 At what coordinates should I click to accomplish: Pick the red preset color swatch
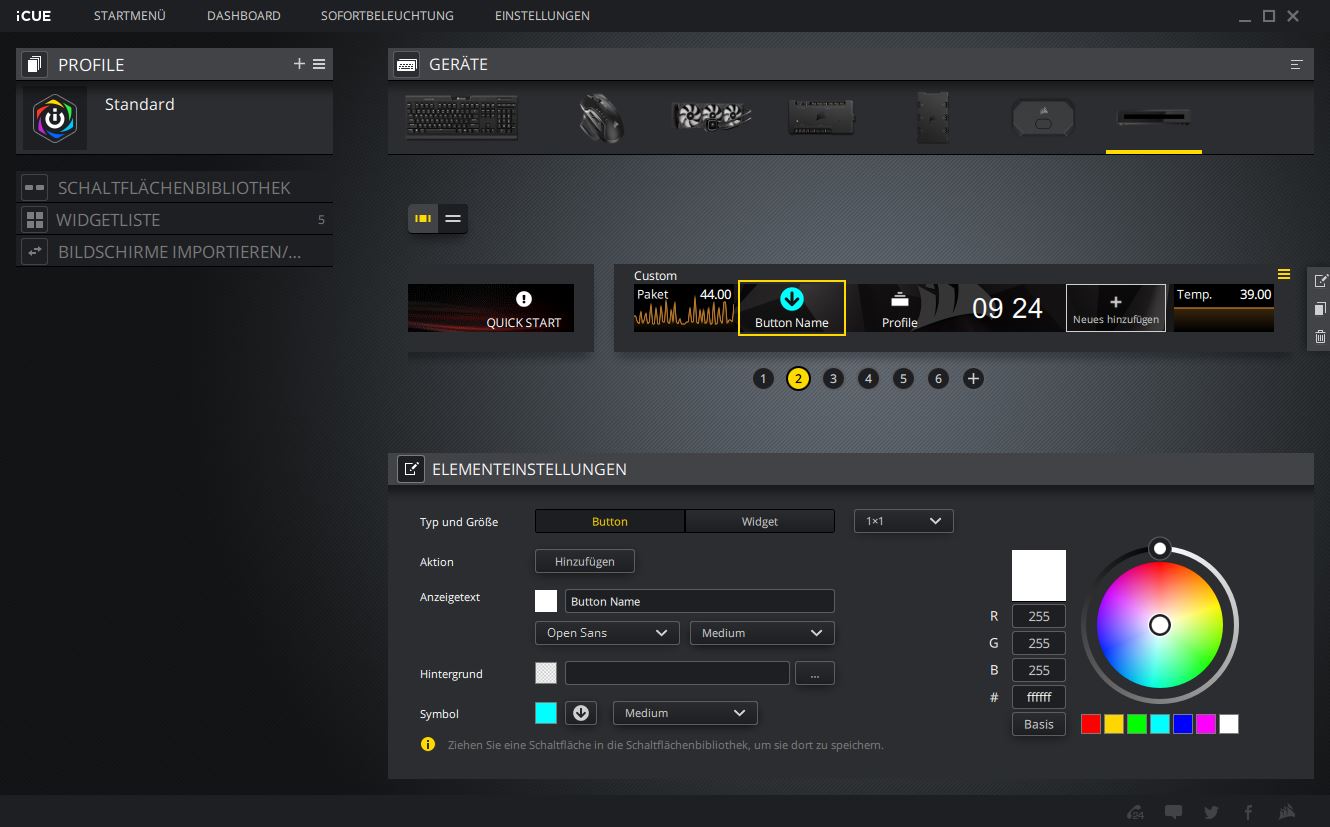pyautogui.click(x=1091, y=724)
